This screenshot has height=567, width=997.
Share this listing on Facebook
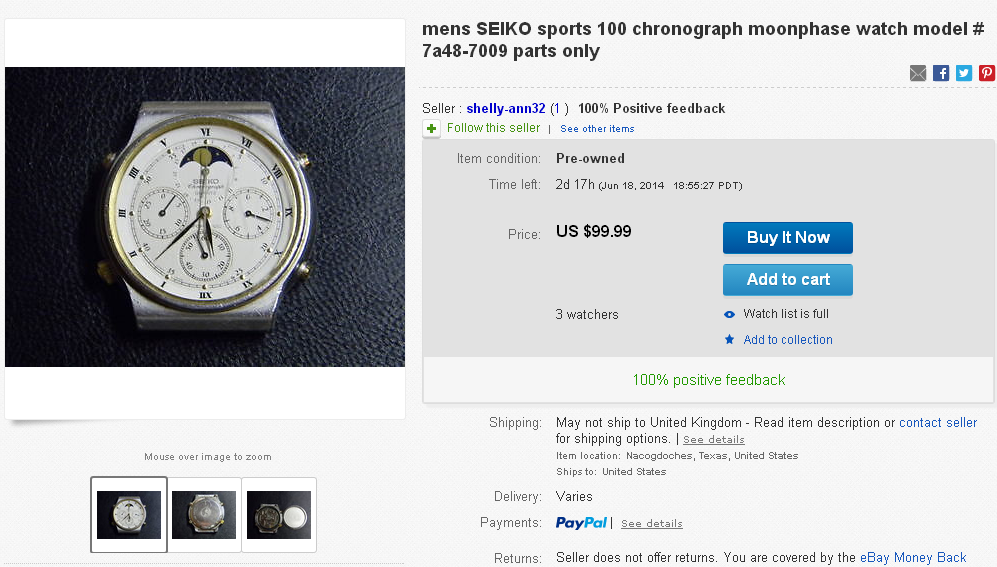click(941, 73)
